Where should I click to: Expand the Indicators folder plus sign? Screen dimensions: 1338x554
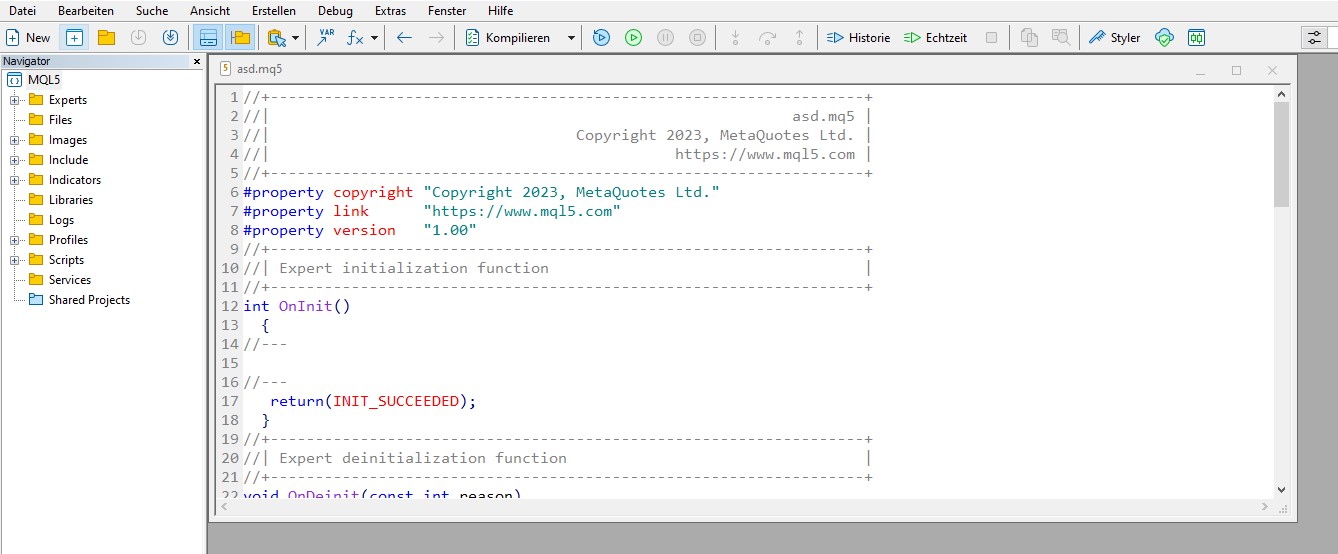[15, 180]
